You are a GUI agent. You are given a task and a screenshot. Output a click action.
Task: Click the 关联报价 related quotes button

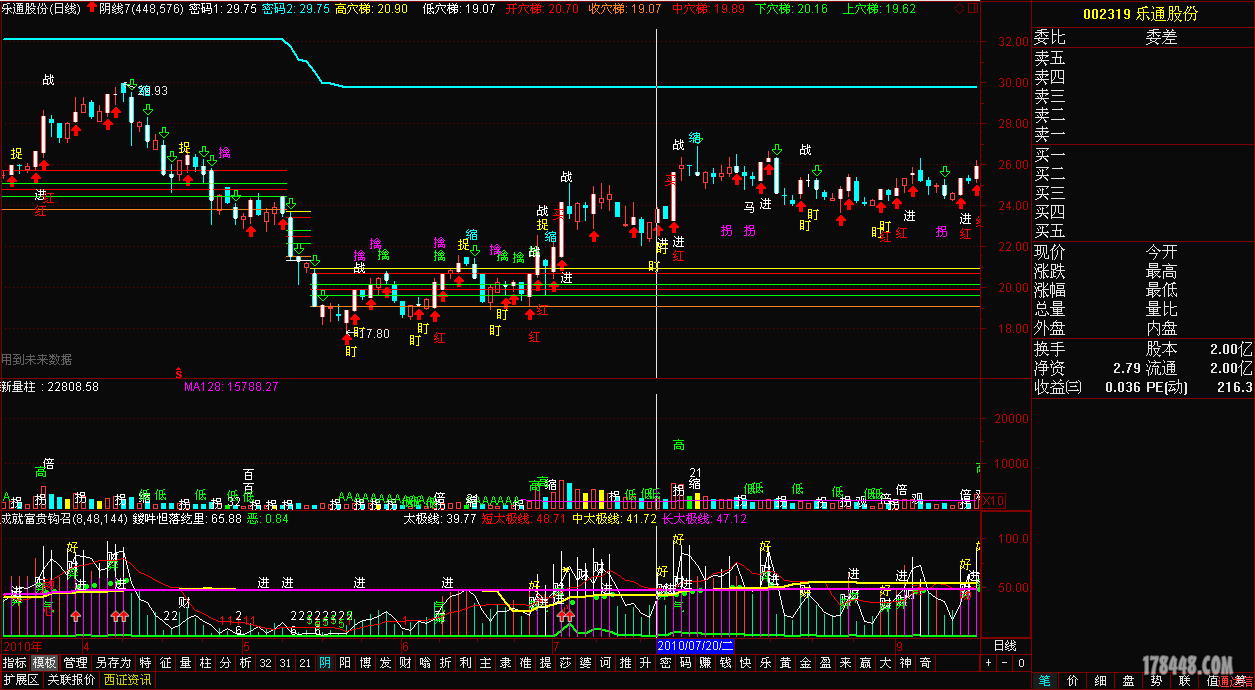click(72, 680)
